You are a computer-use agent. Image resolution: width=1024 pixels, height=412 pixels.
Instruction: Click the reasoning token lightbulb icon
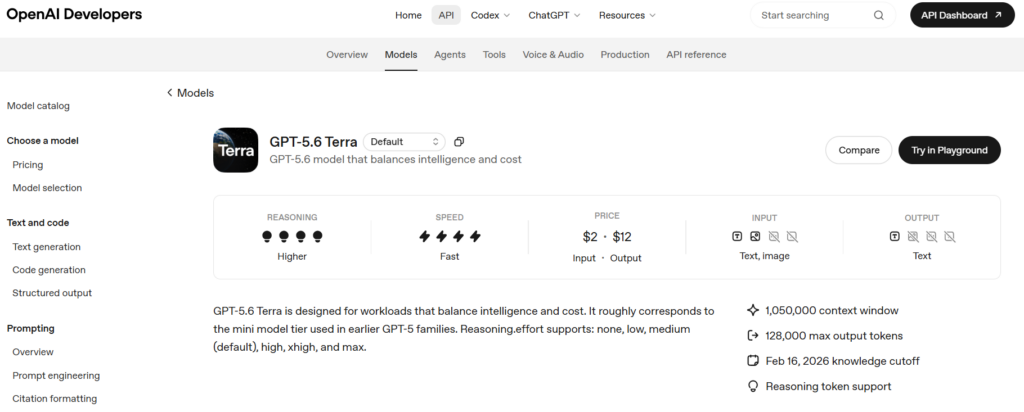pos(753,387)
